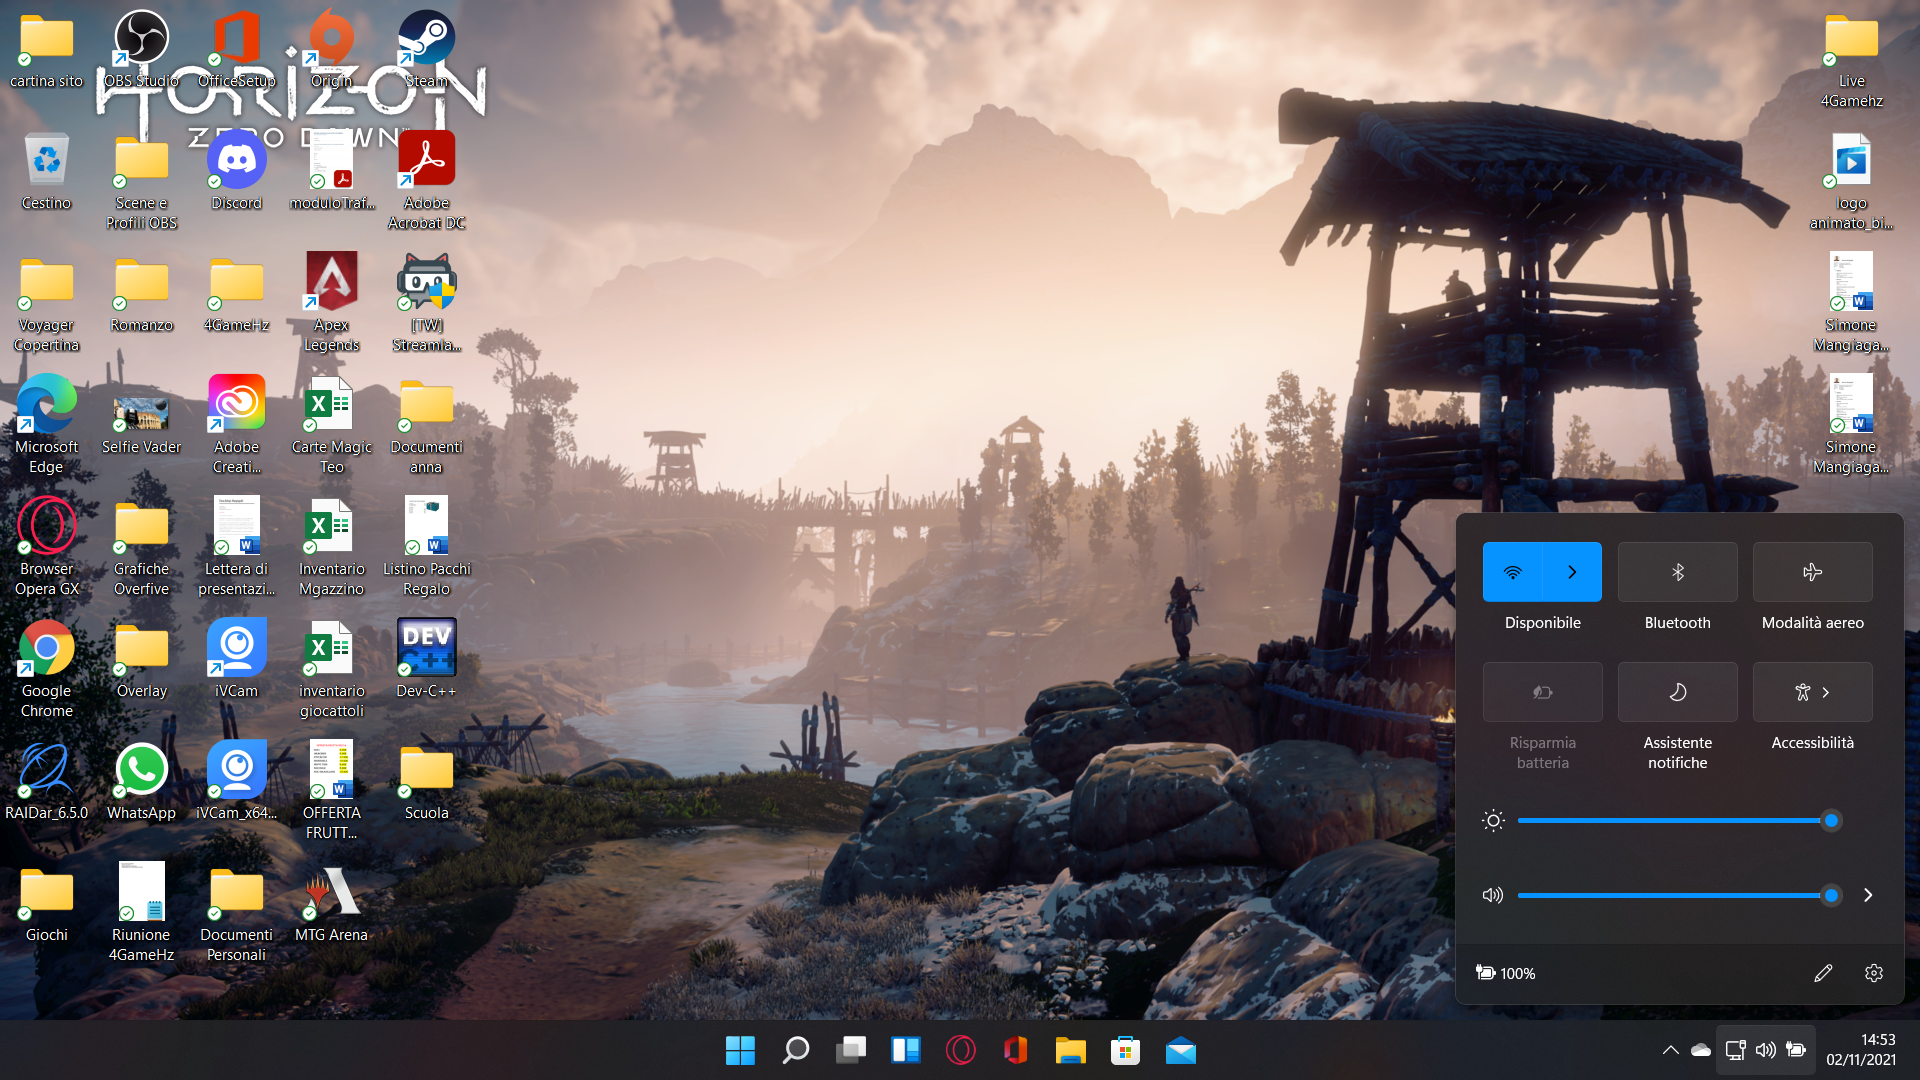Open the Steam desktop shortcut

tap(426, 50)
